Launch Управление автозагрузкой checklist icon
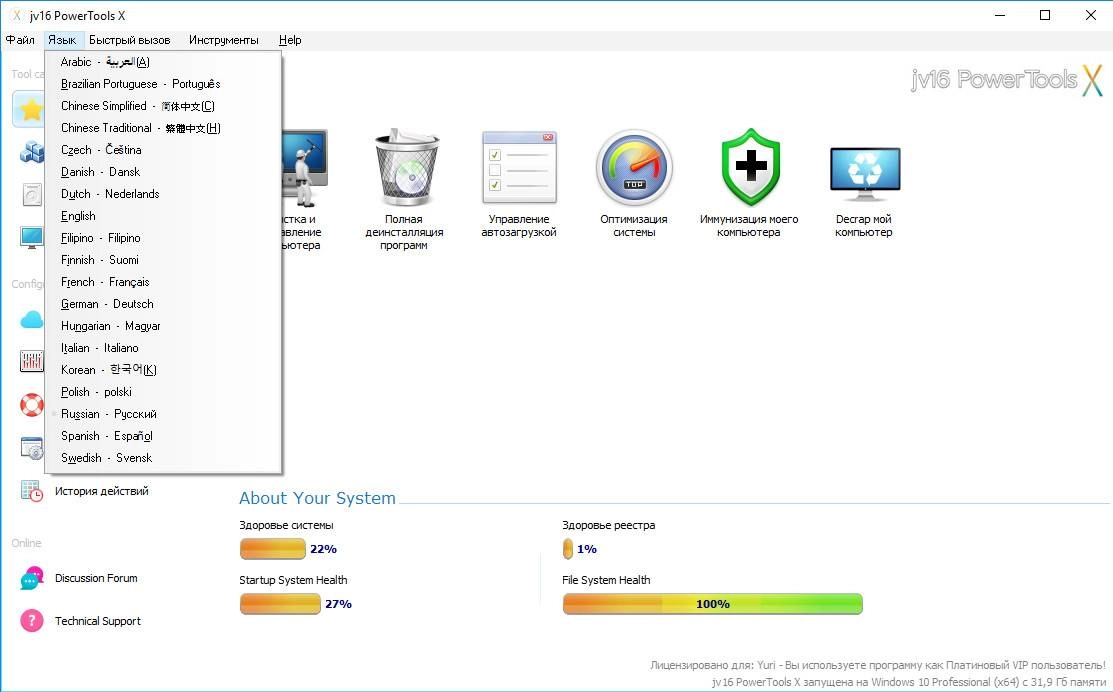 coord(519,167)
